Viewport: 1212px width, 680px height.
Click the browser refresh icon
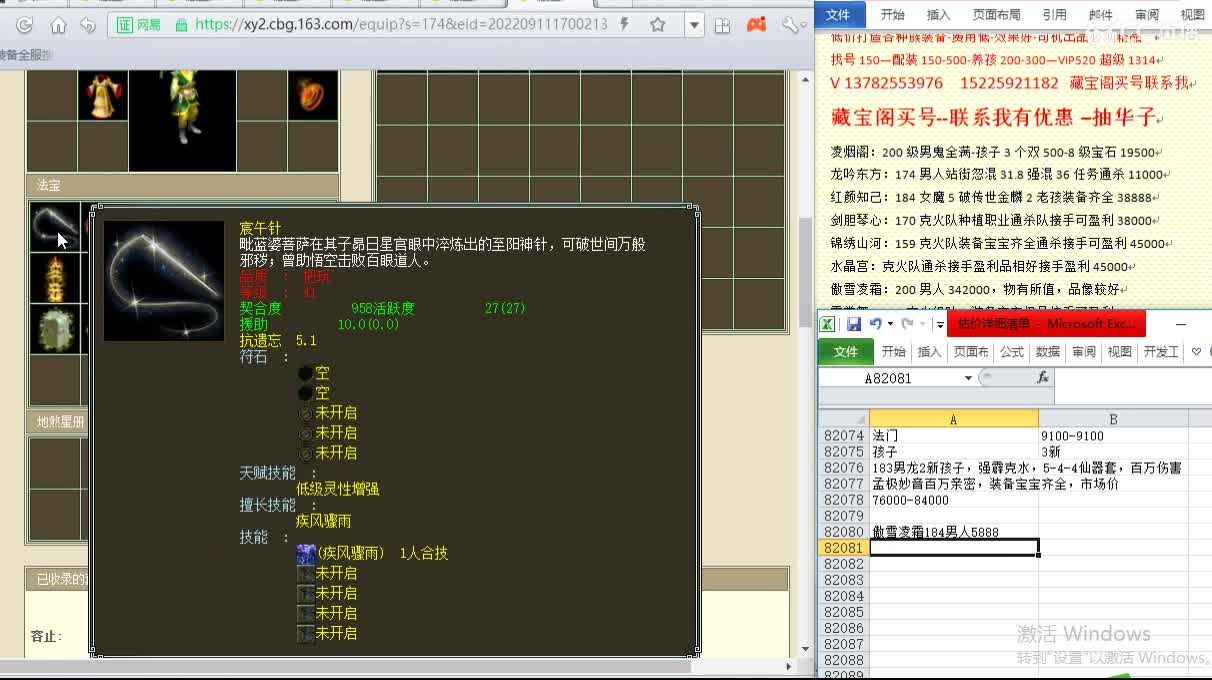(24, 25)
